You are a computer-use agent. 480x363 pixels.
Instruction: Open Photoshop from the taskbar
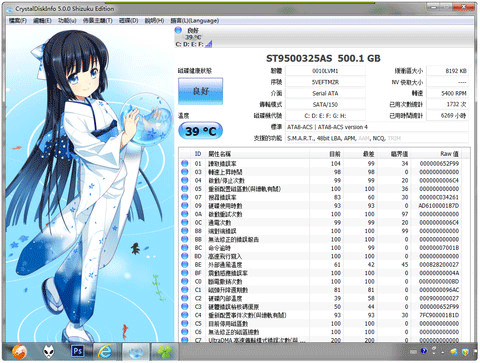(77, 351)
